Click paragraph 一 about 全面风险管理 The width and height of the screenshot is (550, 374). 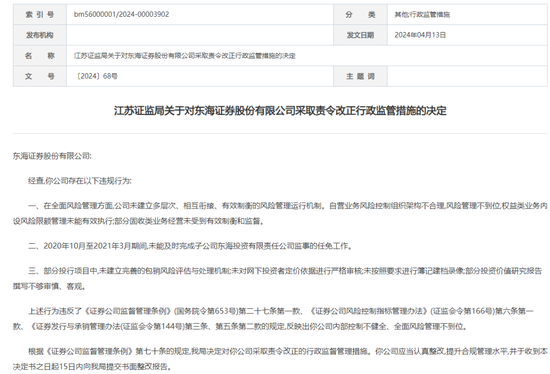(280, 213)
